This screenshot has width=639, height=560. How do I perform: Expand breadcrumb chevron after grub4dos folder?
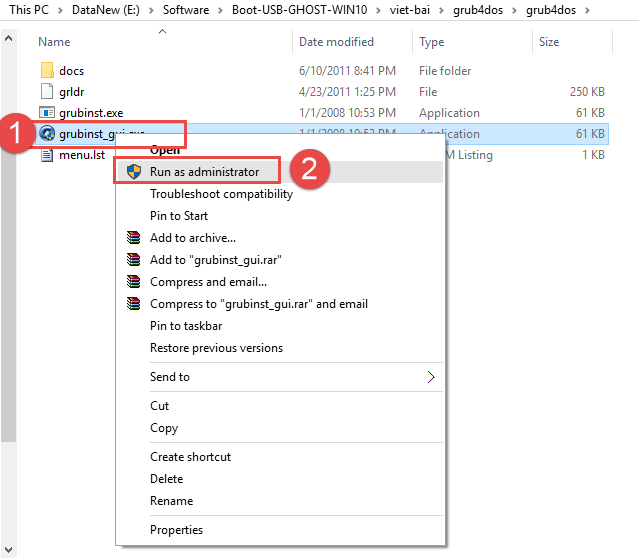coord(586,10)
